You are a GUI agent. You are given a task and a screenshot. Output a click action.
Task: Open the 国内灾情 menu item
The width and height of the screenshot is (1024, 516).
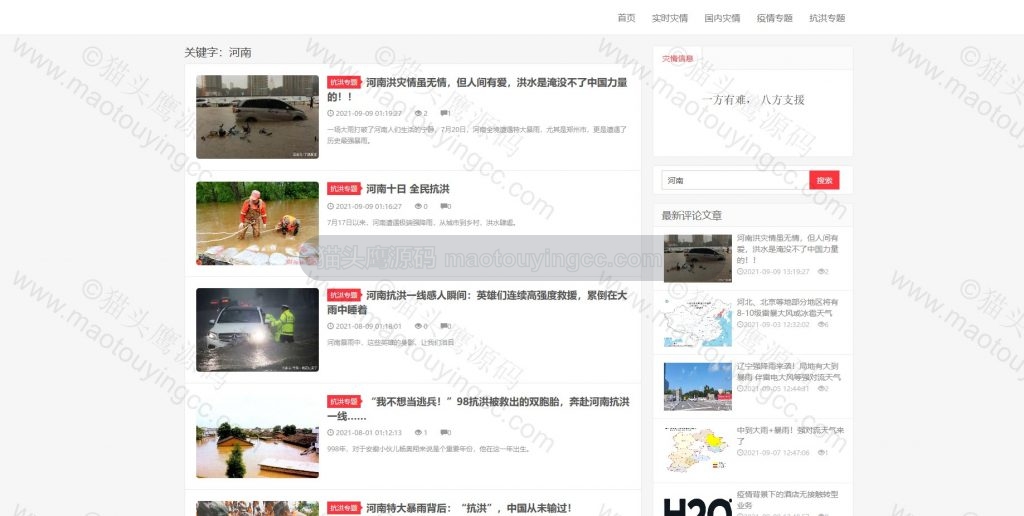722,18
